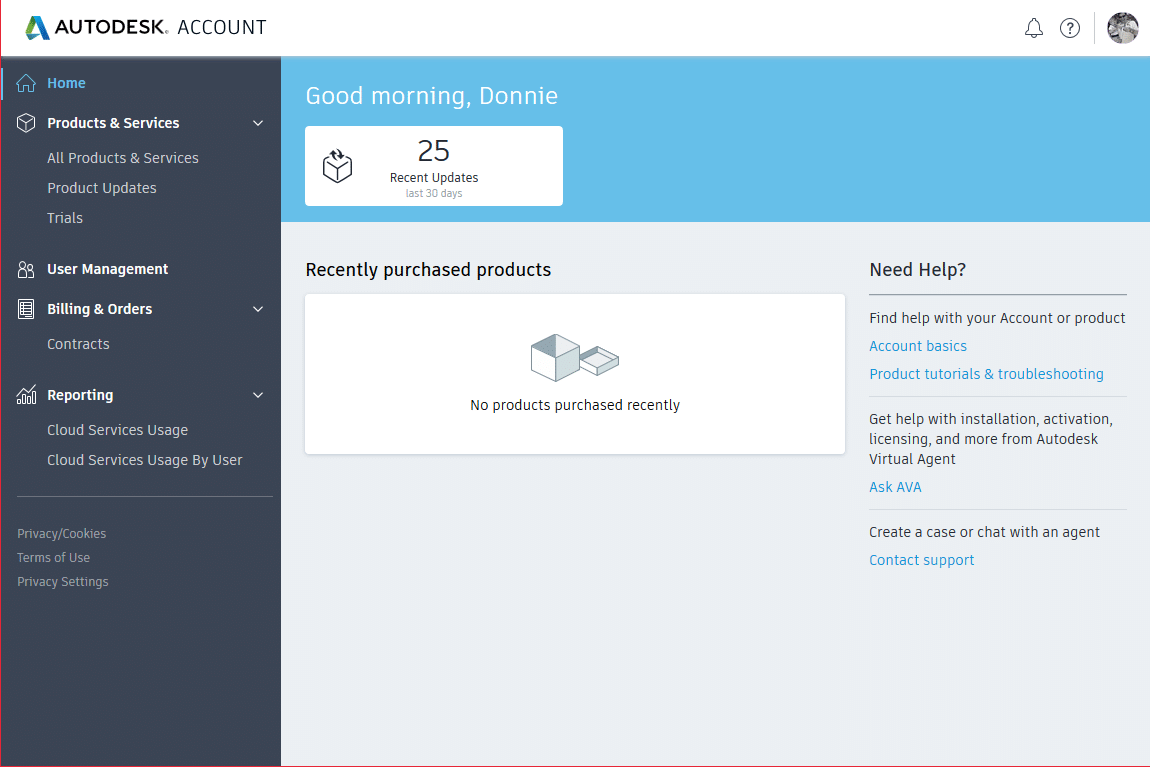
Task: Click the Recent Updates box icon
Action: [x=337, y=166]
